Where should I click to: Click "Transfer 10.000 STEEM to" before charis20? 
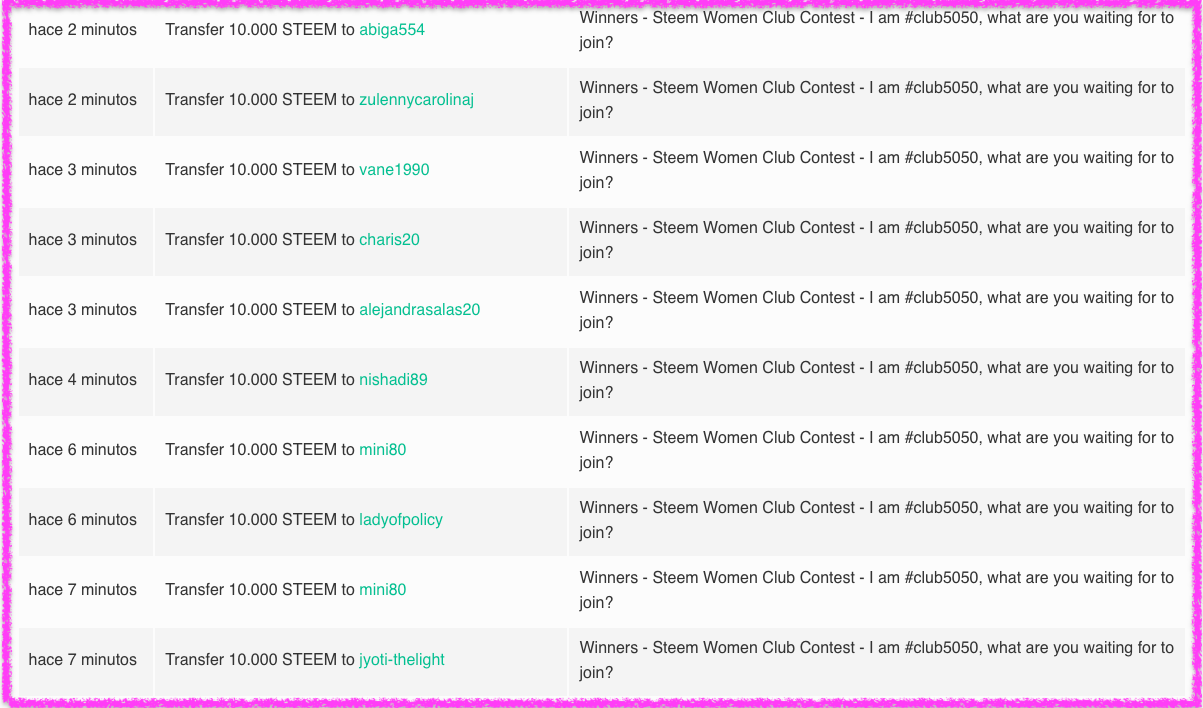coord(260,240)
